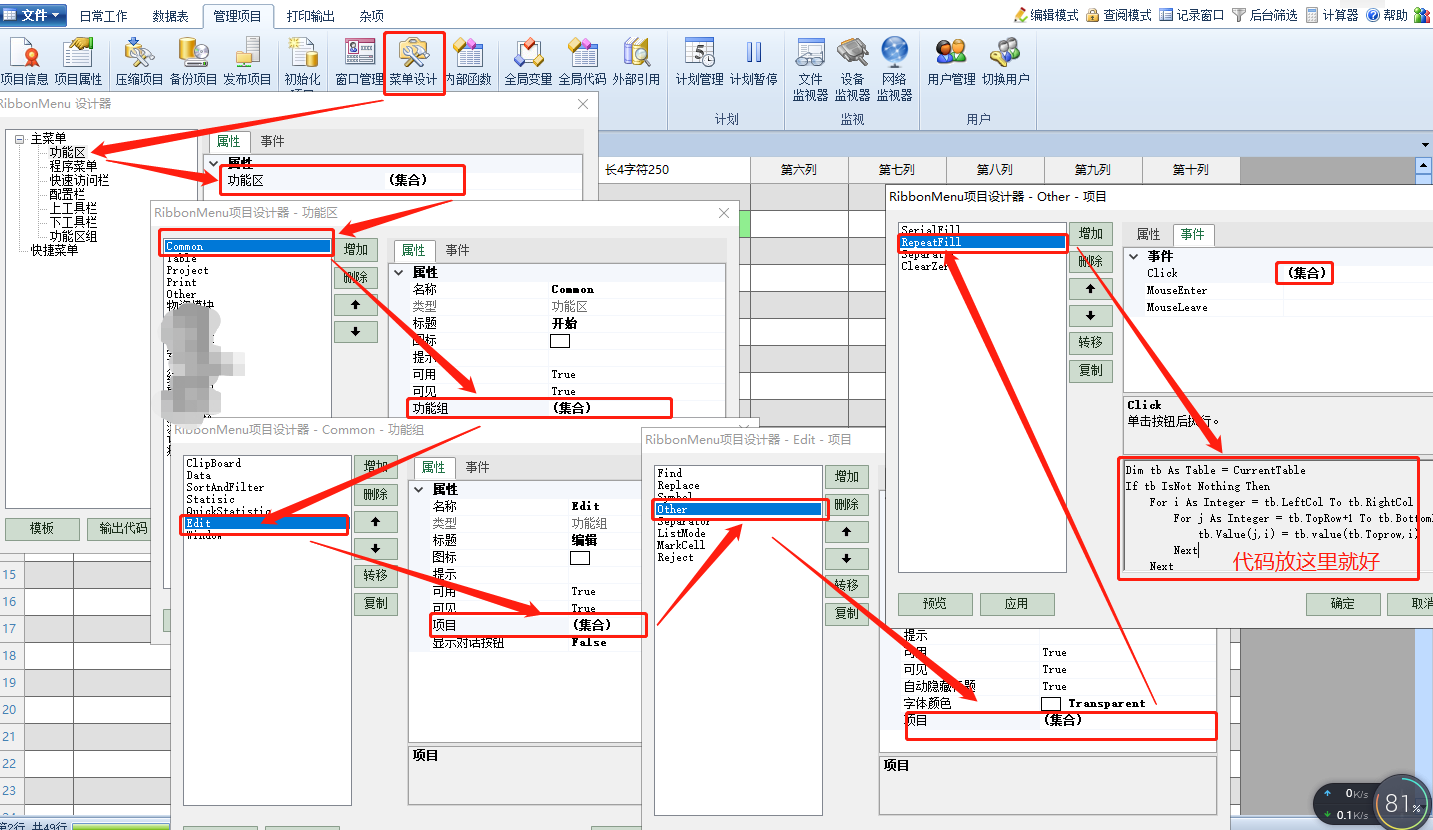
Task: Click 图标 swatch in Common 功能组 designer
Action: [580, 558]
